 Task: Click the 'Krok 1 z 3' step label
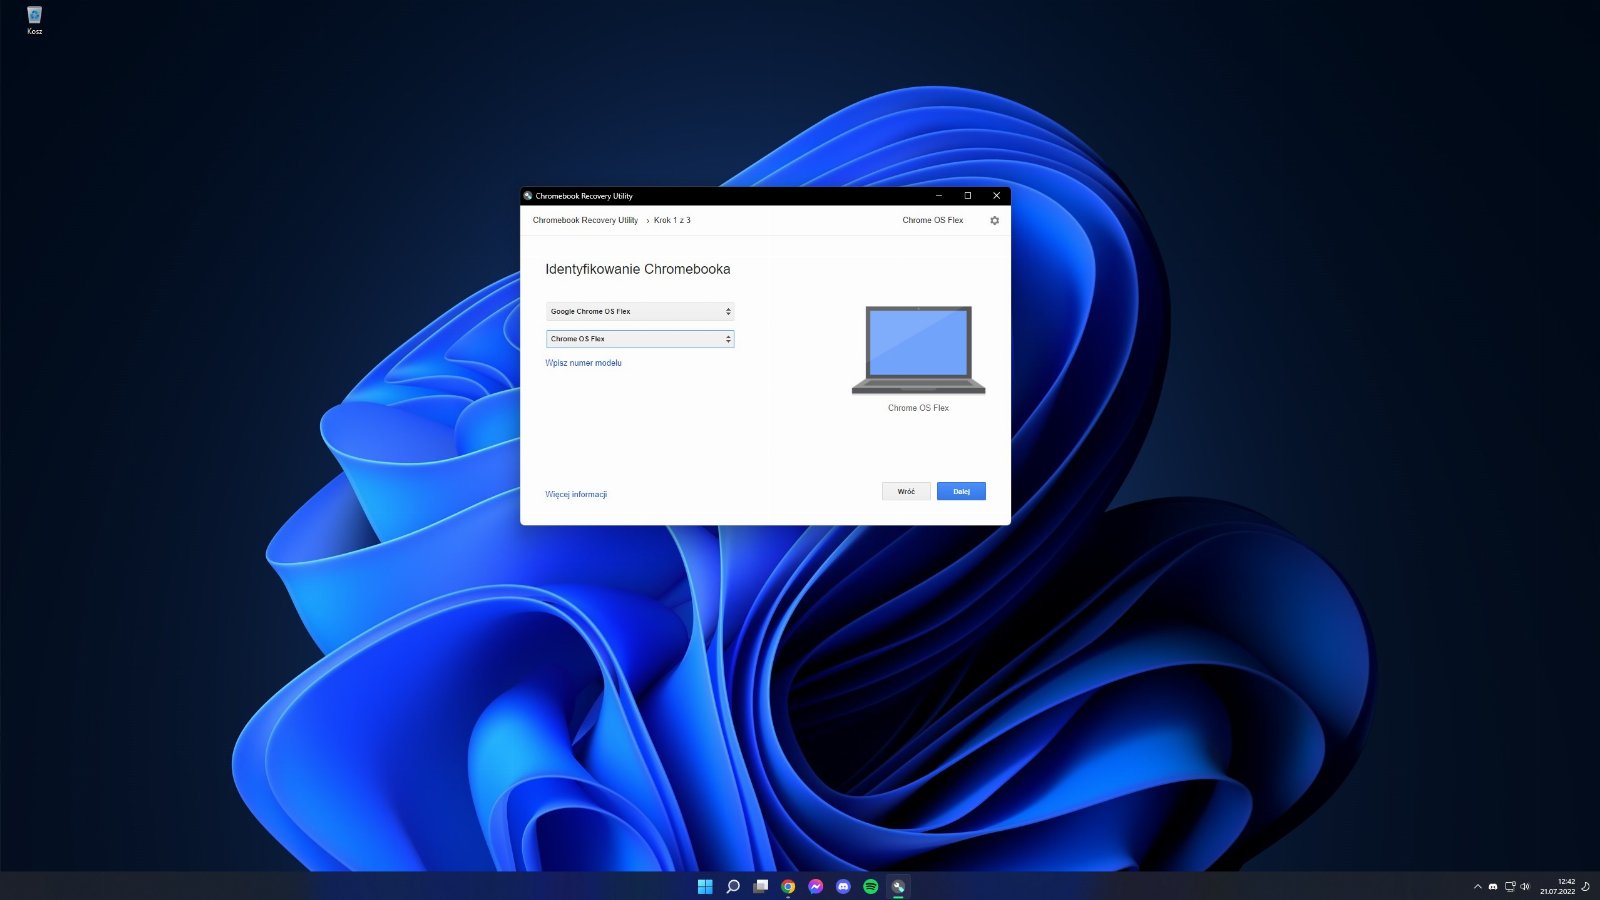point(672,220)
